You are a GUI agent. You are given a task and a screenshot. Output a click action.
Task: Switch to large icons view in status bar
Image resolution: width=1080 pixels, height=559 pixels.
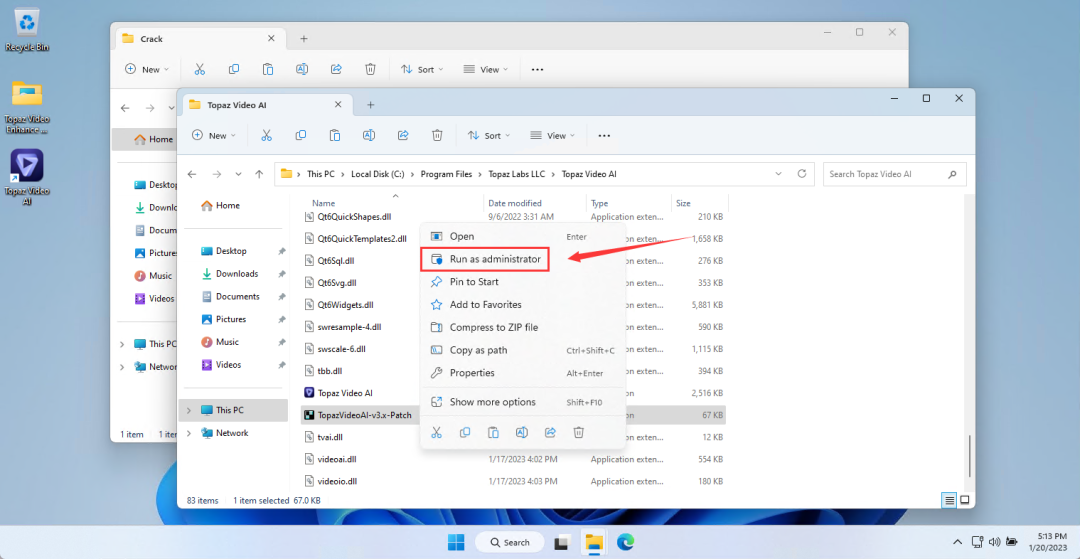coord(964,500)
